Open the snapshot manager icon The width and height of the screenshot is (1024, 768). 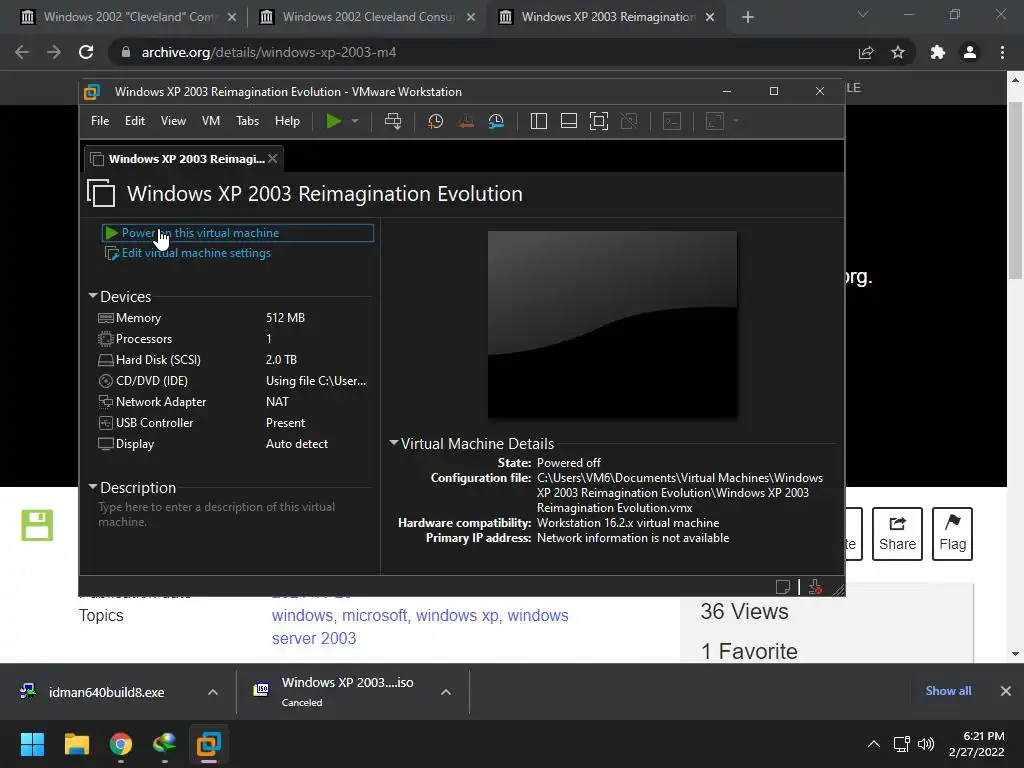pos(496,121)
